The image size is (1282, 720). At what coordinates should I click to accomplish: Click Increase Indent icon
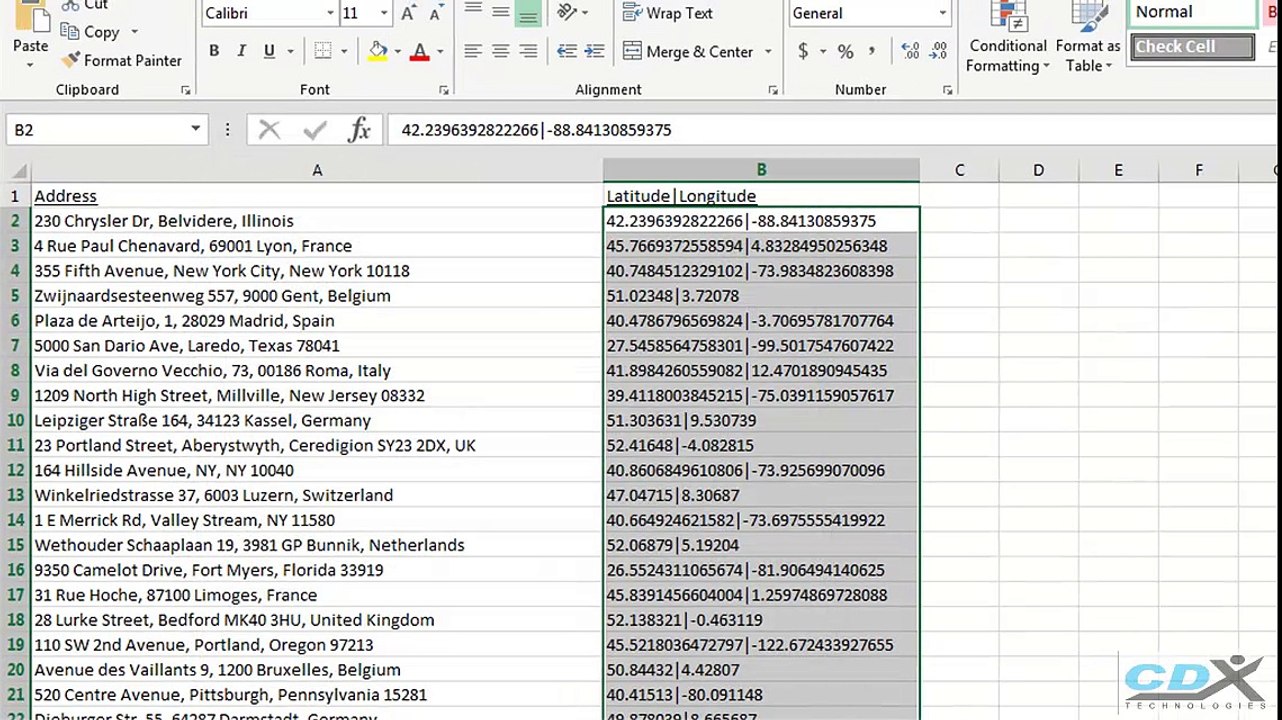tap(596, 51)
